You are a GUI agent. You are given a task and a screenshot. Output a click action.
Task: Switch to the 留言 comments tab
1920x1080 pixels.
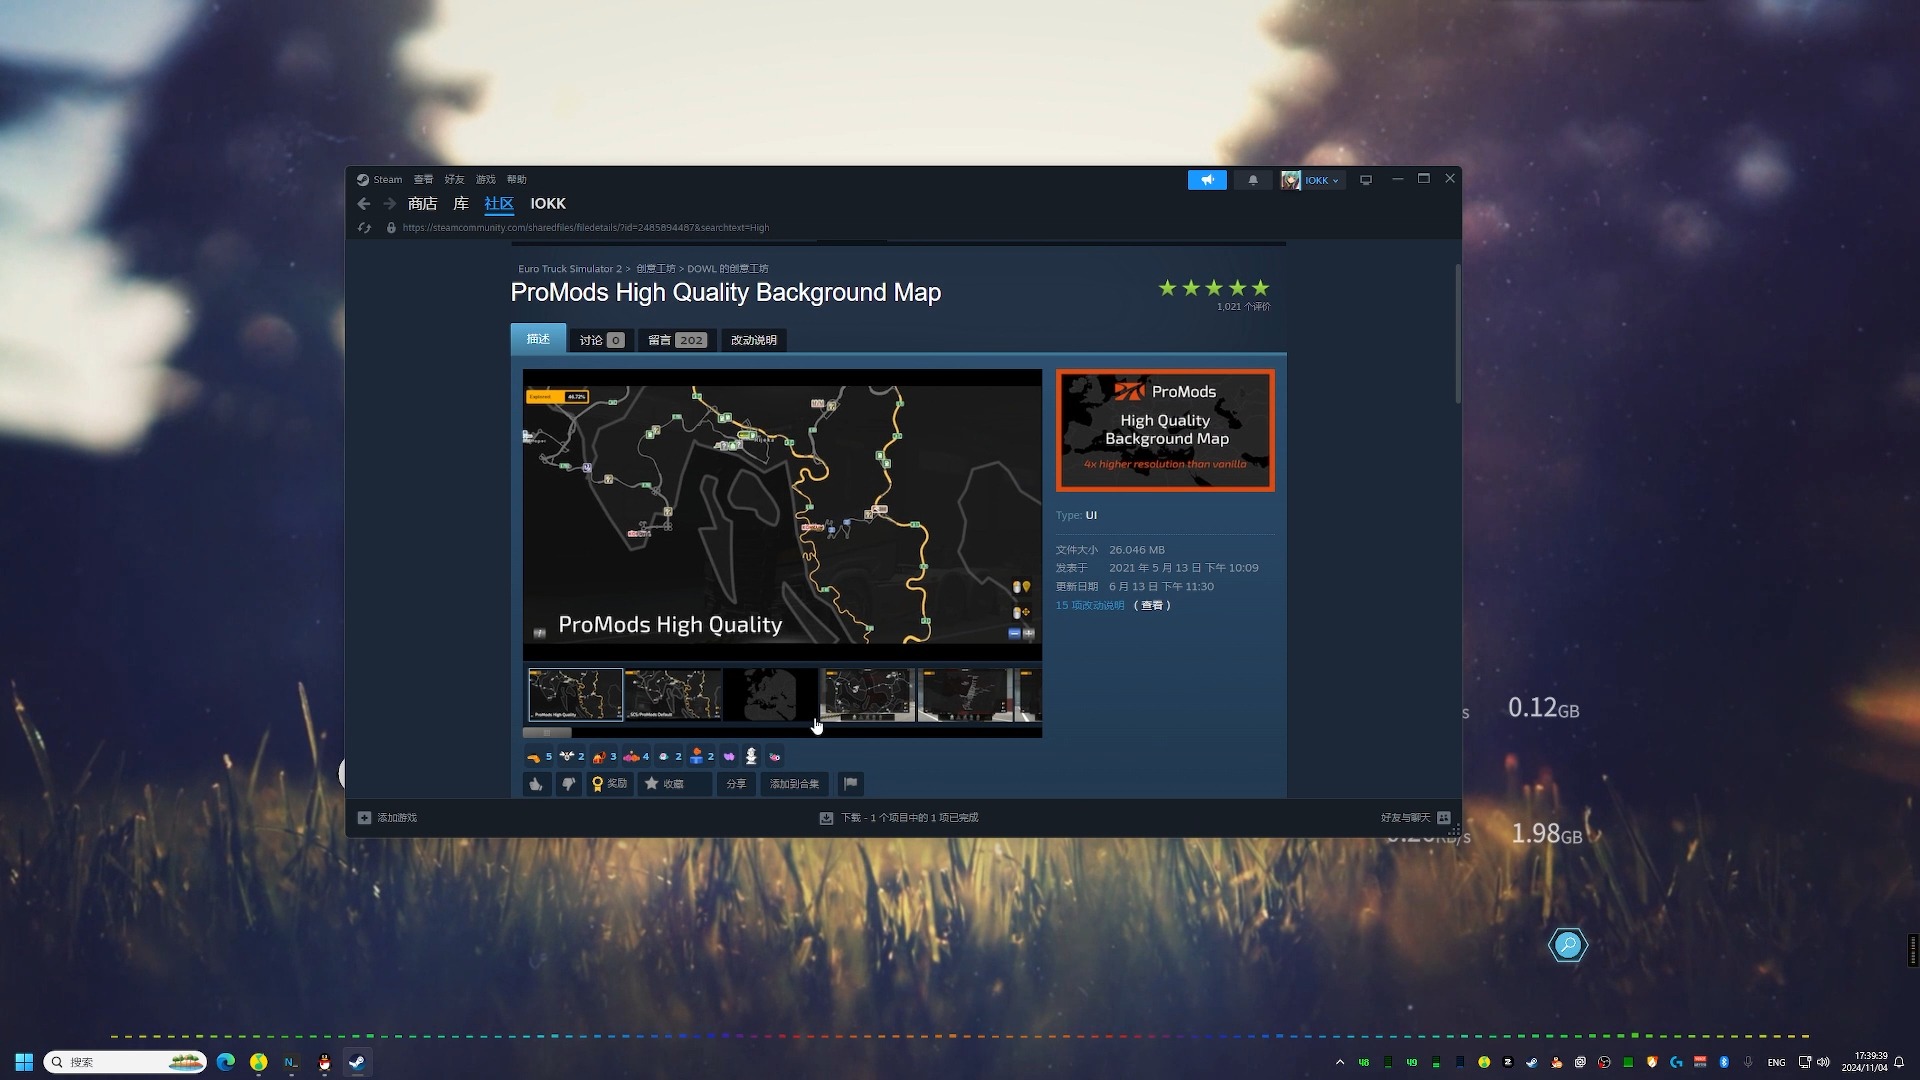click(677, 340)
